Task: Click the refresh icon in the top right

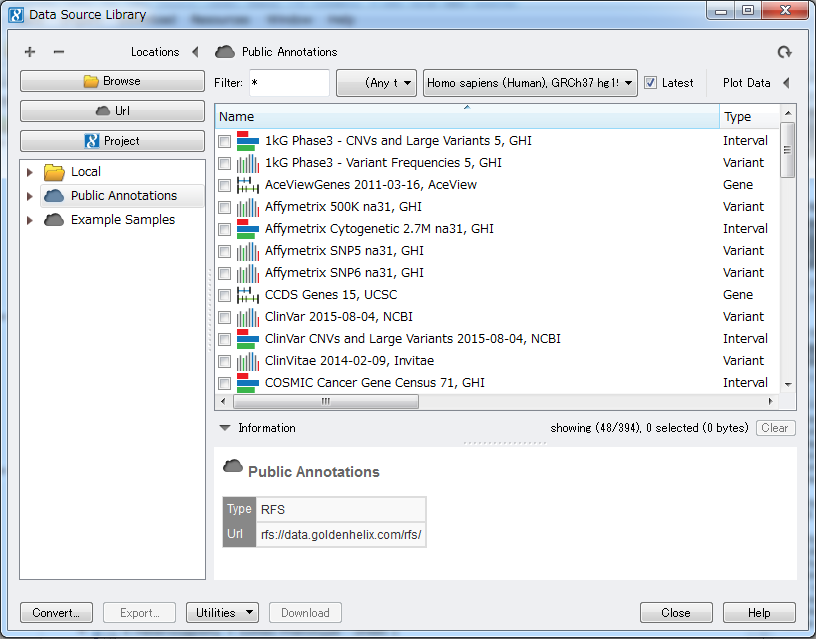Action: click(x=784, y=52)
